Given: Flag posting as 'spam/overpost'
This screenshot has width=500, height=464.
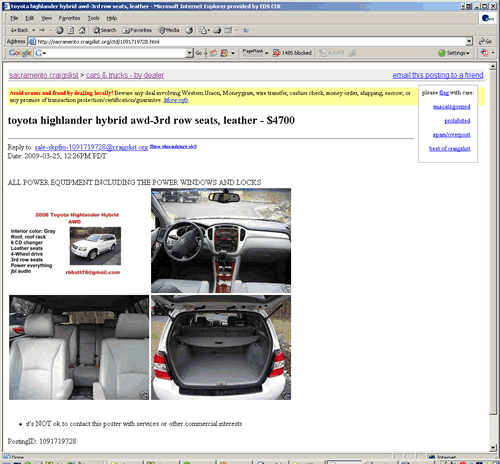Looking at the screenshot, I should pos(451,135).
